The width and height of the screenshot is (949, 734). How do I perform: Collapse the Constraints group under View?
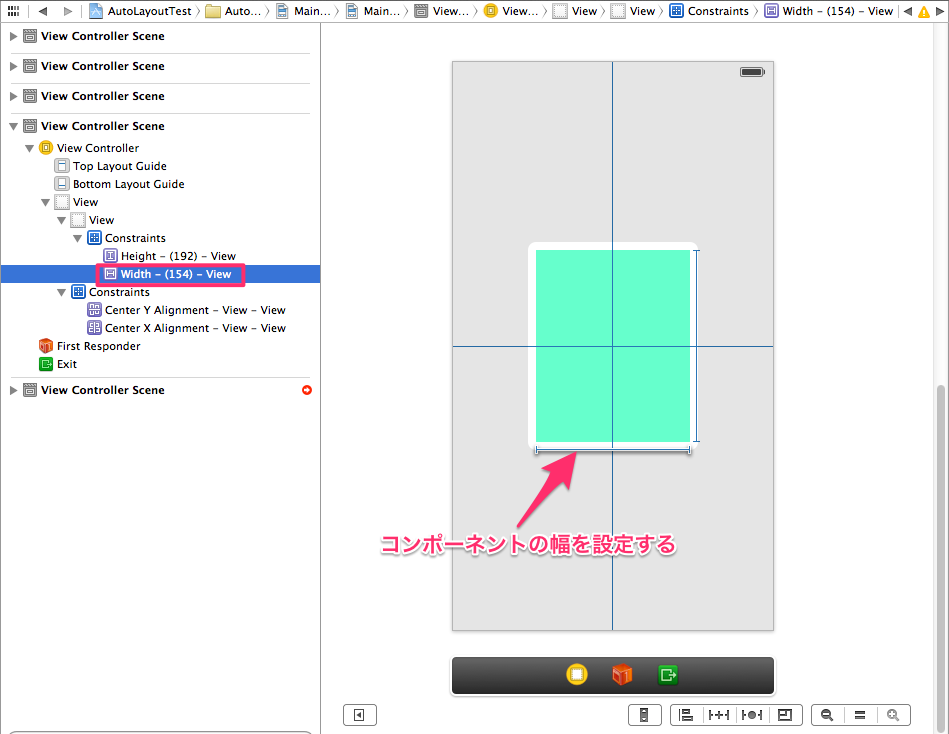point(77,237)
